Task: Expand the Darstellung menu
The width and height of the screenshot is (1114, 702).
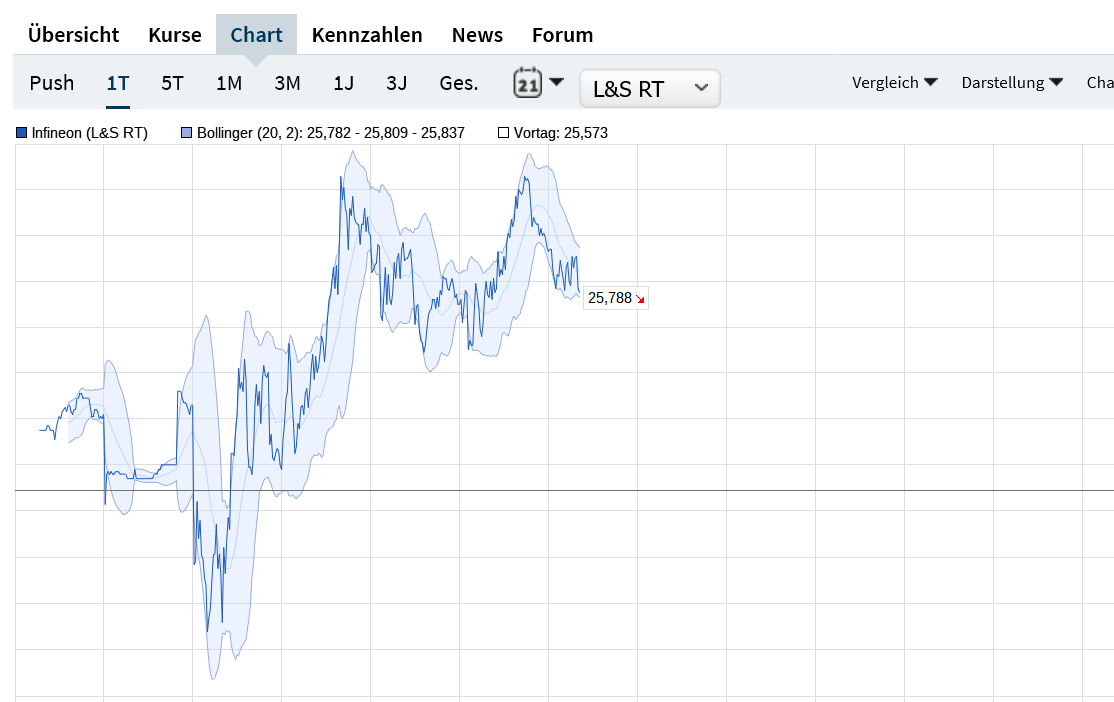Action: click(1011, 83)
